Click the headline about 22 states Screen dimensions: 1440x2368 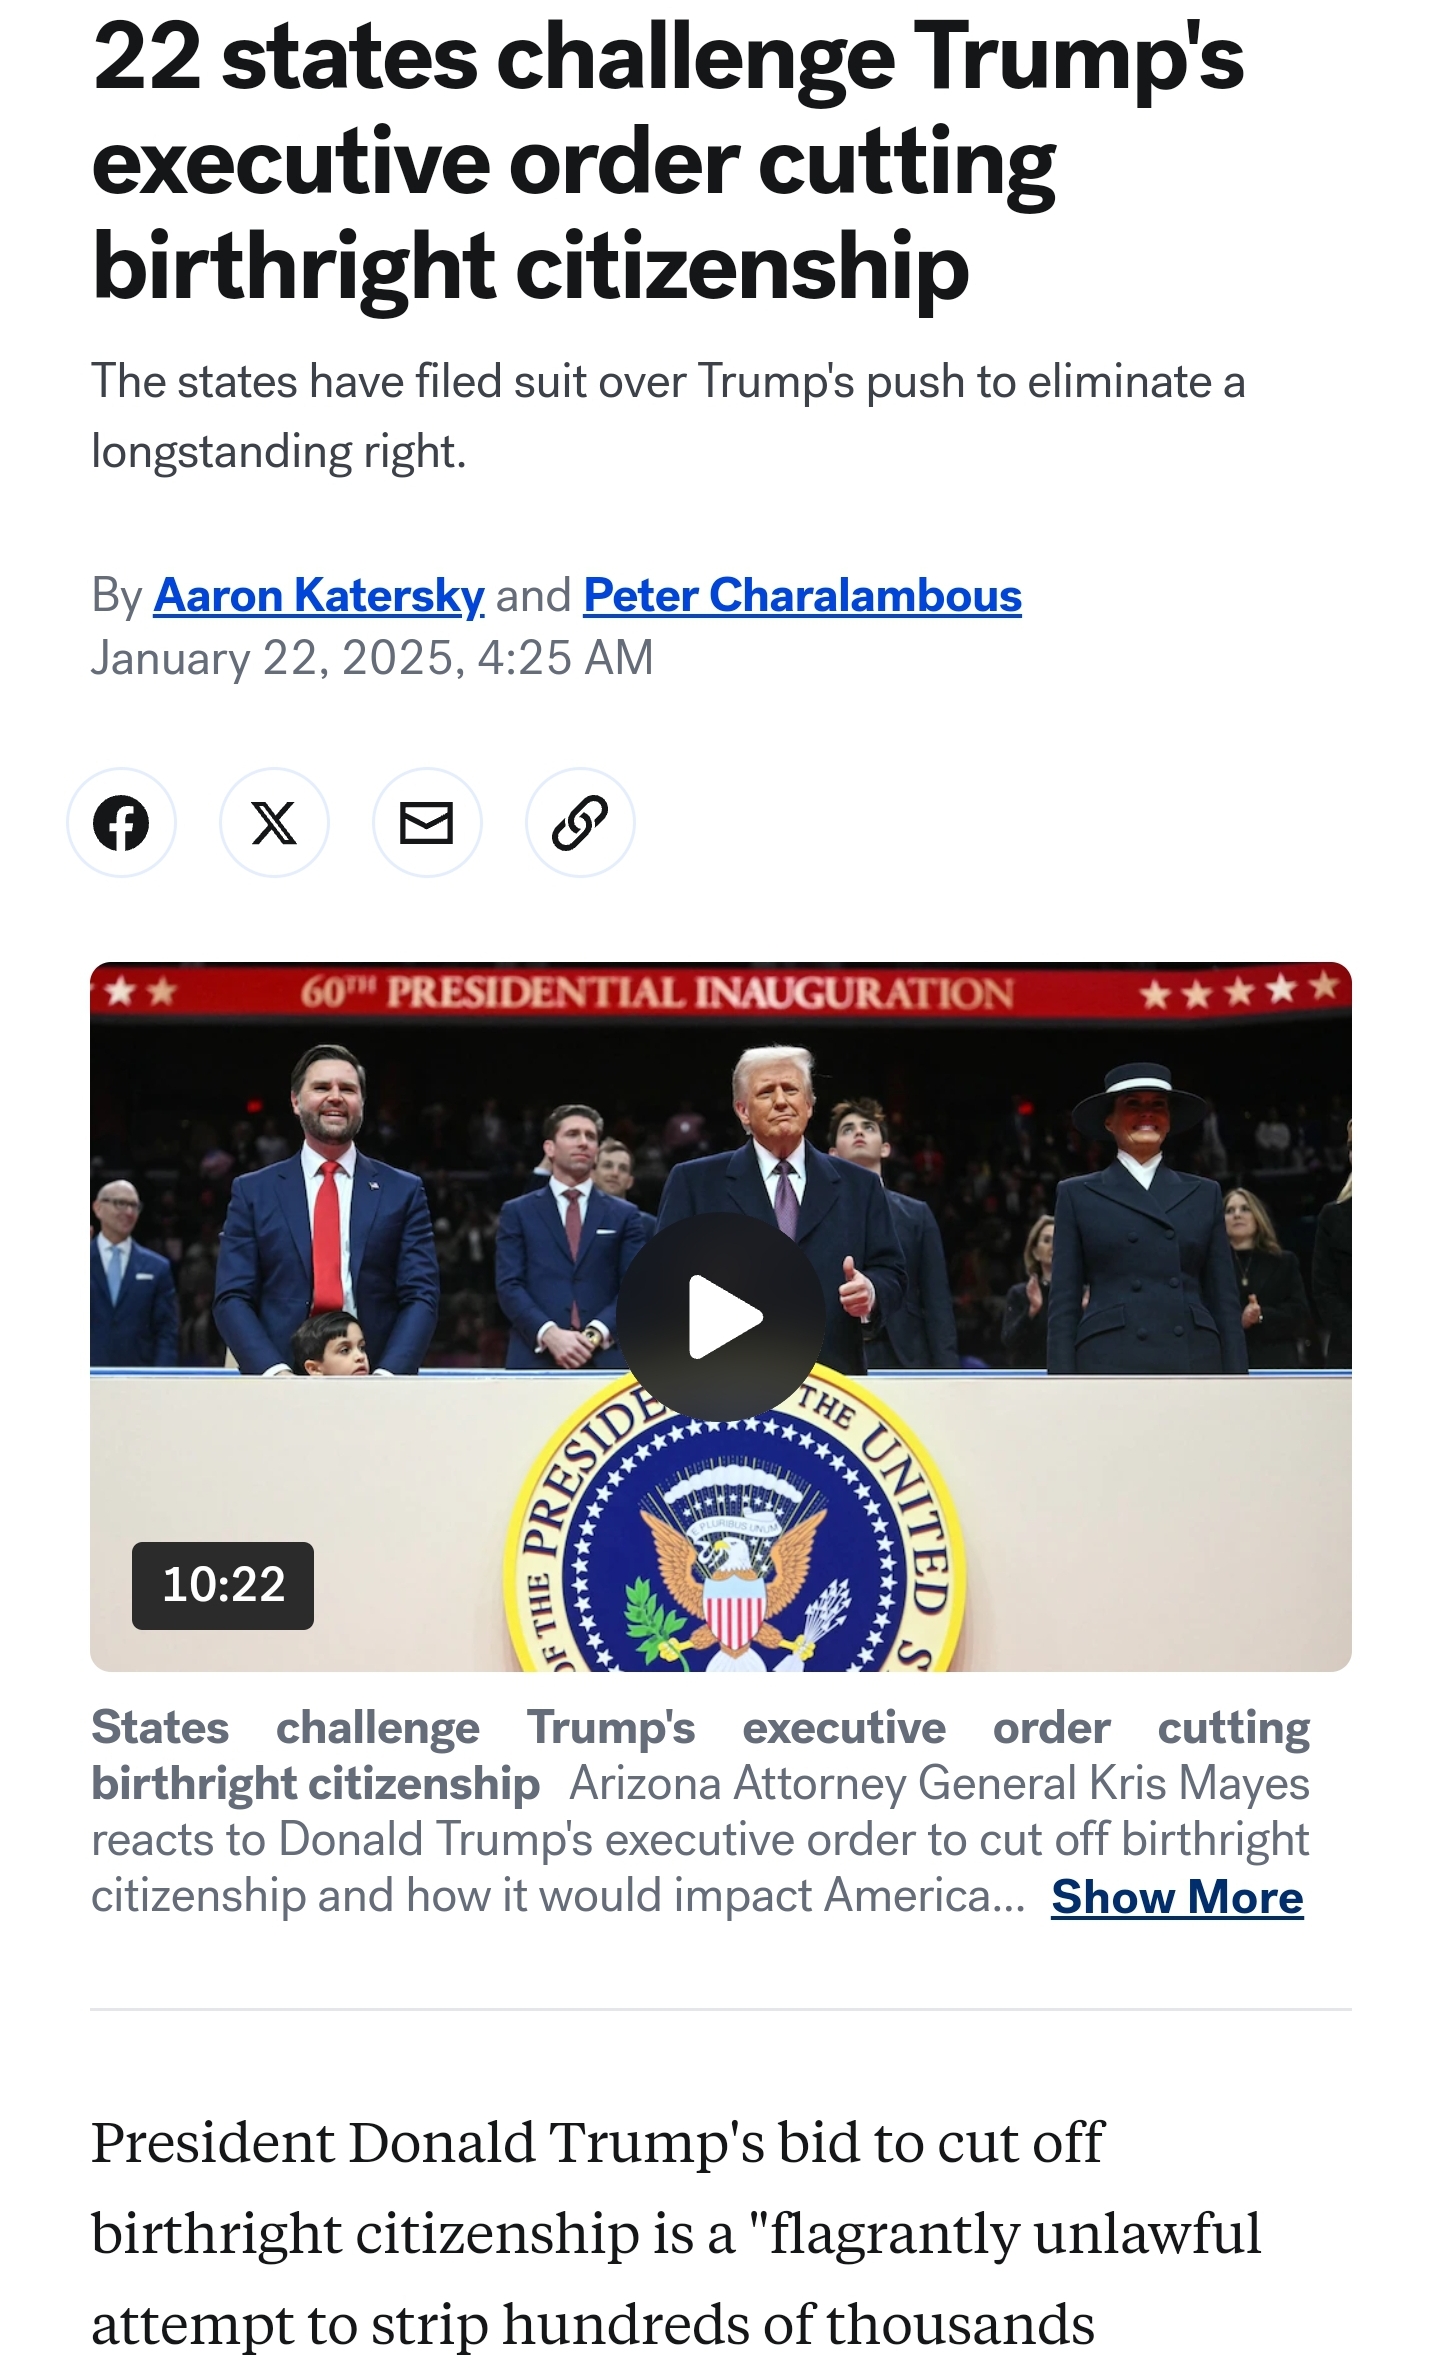[668, 162]
